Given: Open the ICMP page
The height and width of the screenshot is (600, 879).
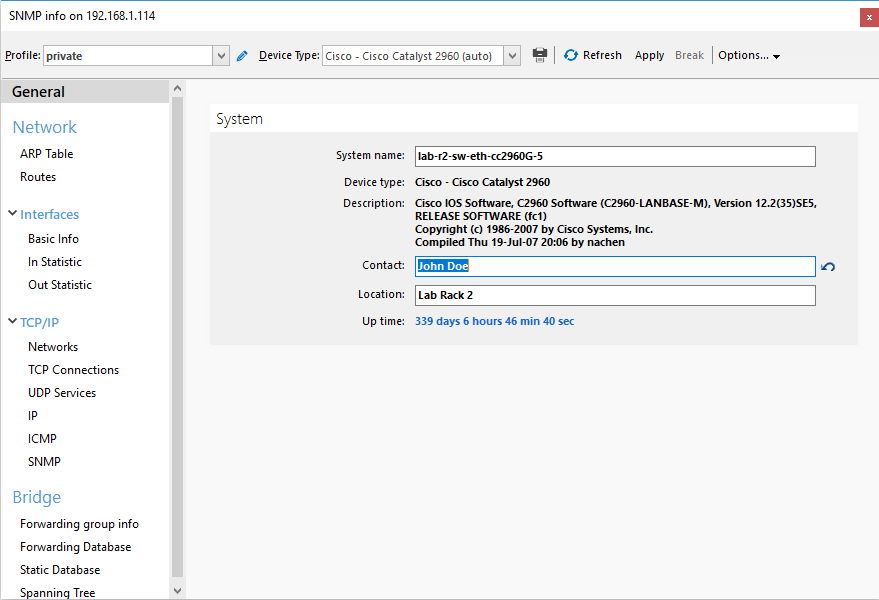Looking at the screenshot, I should (42, 439).
